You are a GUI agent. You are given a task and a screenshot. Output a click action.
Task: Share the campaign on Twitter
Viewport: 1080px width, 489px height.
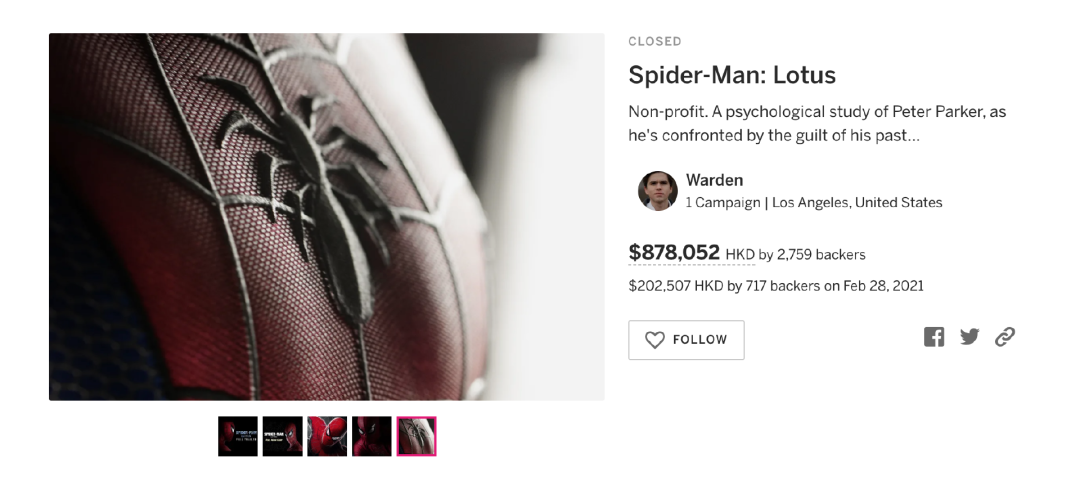970,337
